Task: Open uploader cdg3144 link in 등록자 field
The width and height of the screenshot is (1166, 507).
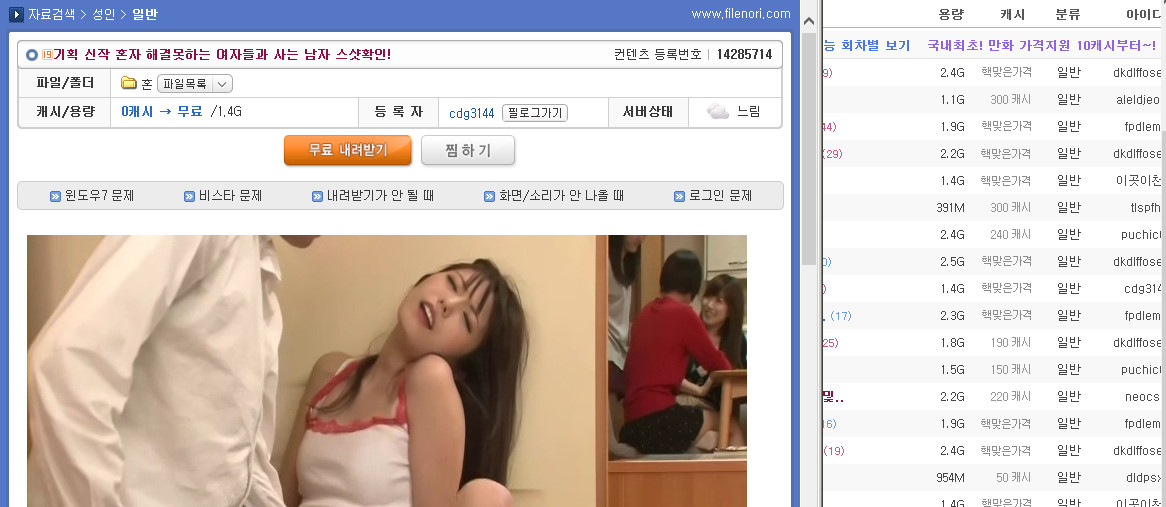Action: (x=471, y=113)
